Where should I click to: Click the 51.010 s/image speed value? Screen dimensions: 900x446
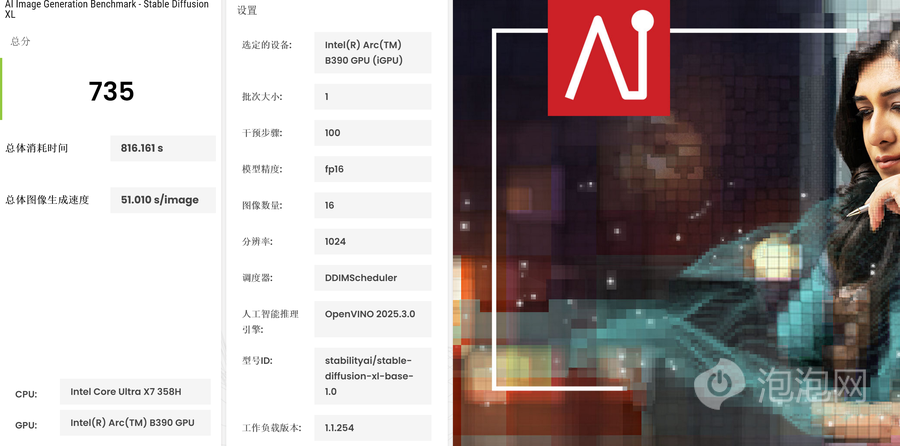[x=162, y=200]
